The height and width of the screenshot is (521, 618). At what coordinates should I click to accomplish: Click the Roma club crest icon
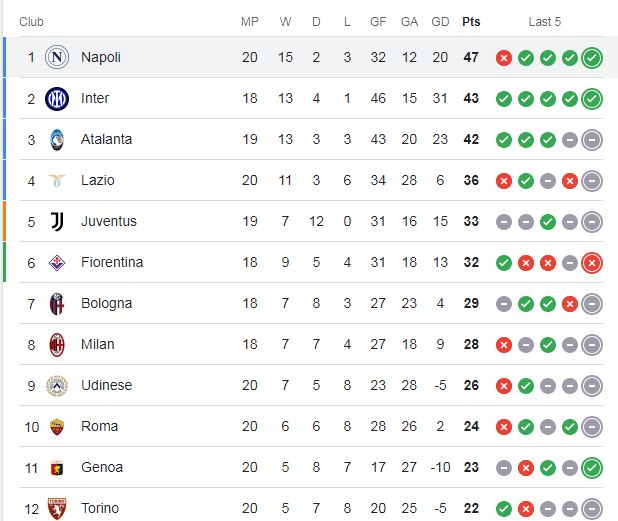click(57, 426)
